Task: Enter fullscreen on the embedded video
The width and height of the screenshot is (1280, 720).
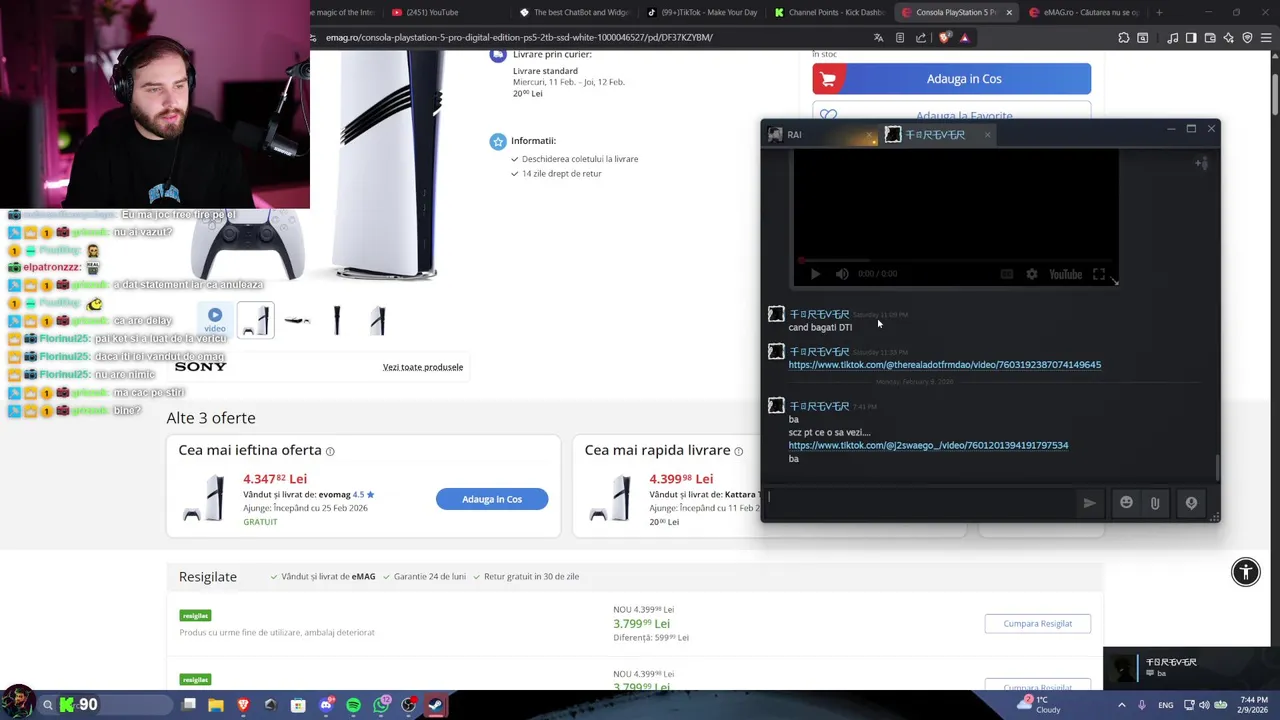Action: [1099, 274]
